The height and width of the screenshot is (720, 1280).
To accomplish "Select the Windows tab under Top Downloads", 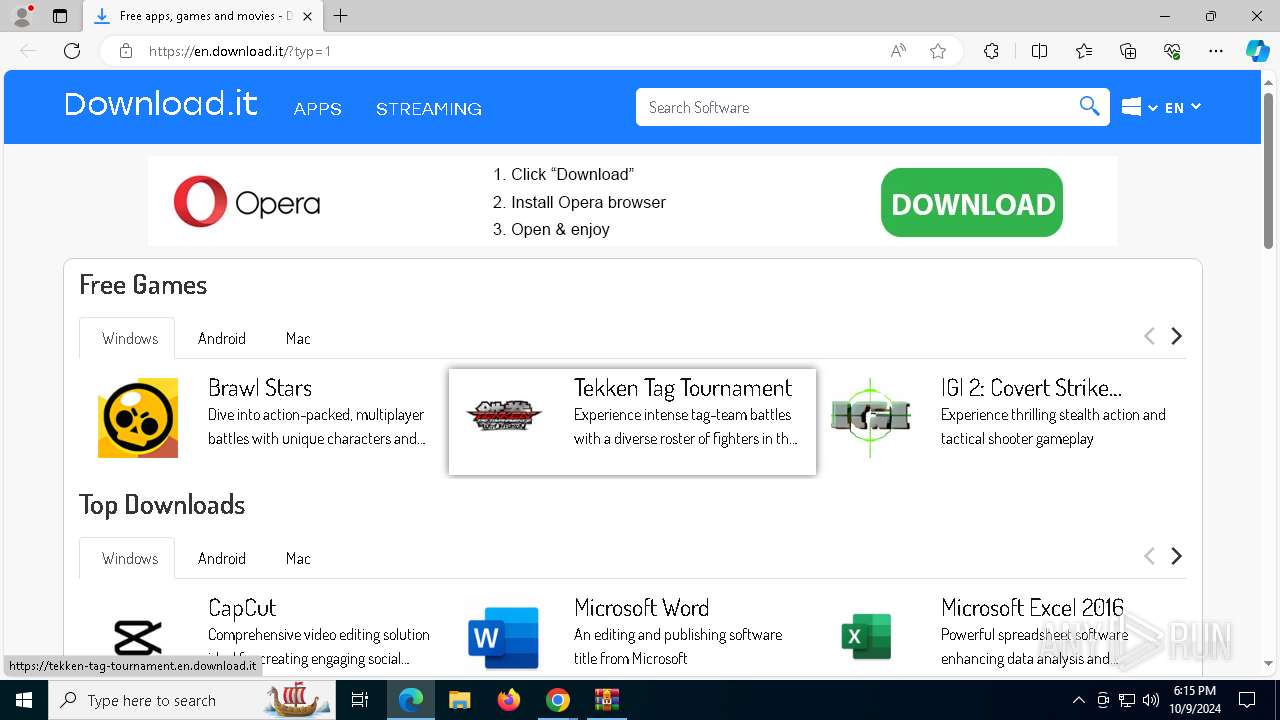I will pos(127,558).
